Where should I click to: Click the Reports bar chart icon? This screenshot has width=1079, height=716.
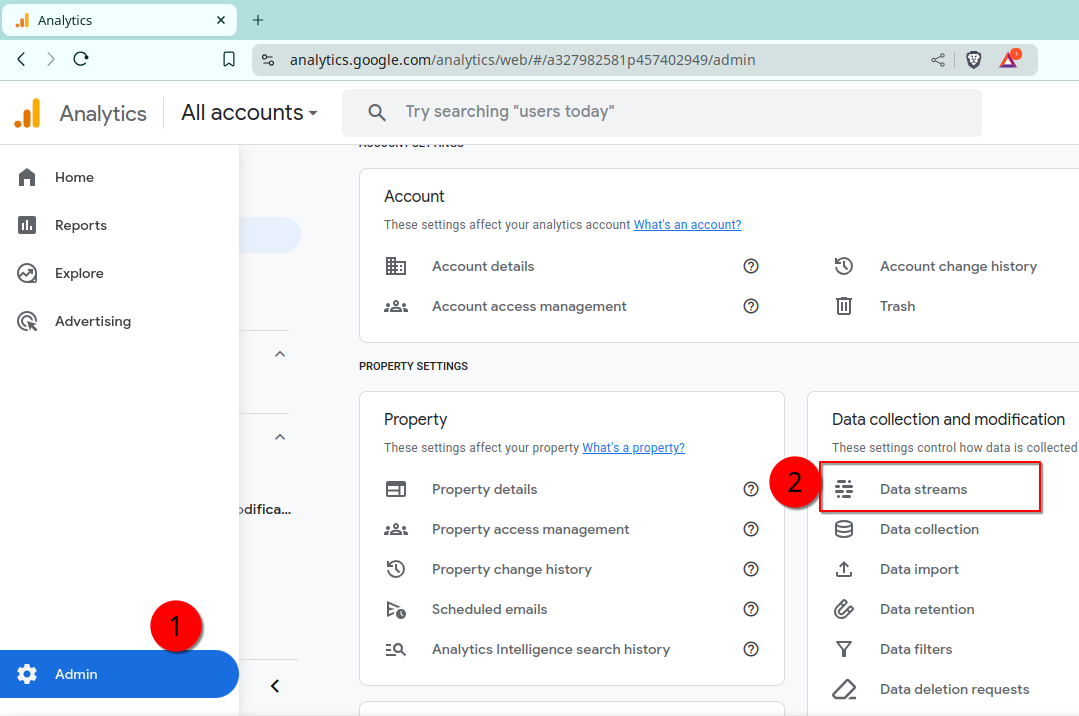27,225
